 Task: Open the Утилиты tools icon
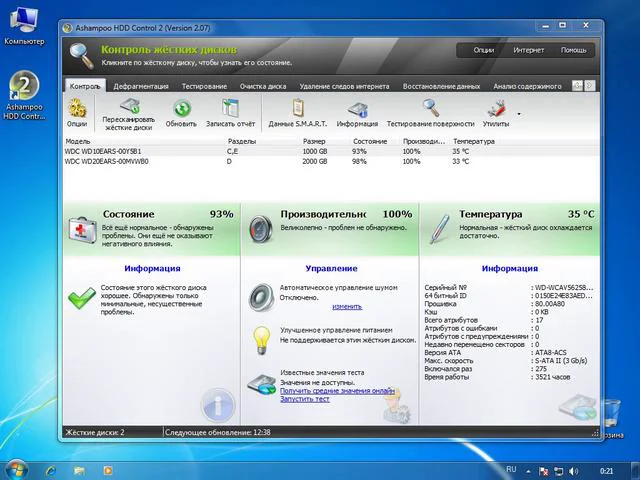(496, 109)
